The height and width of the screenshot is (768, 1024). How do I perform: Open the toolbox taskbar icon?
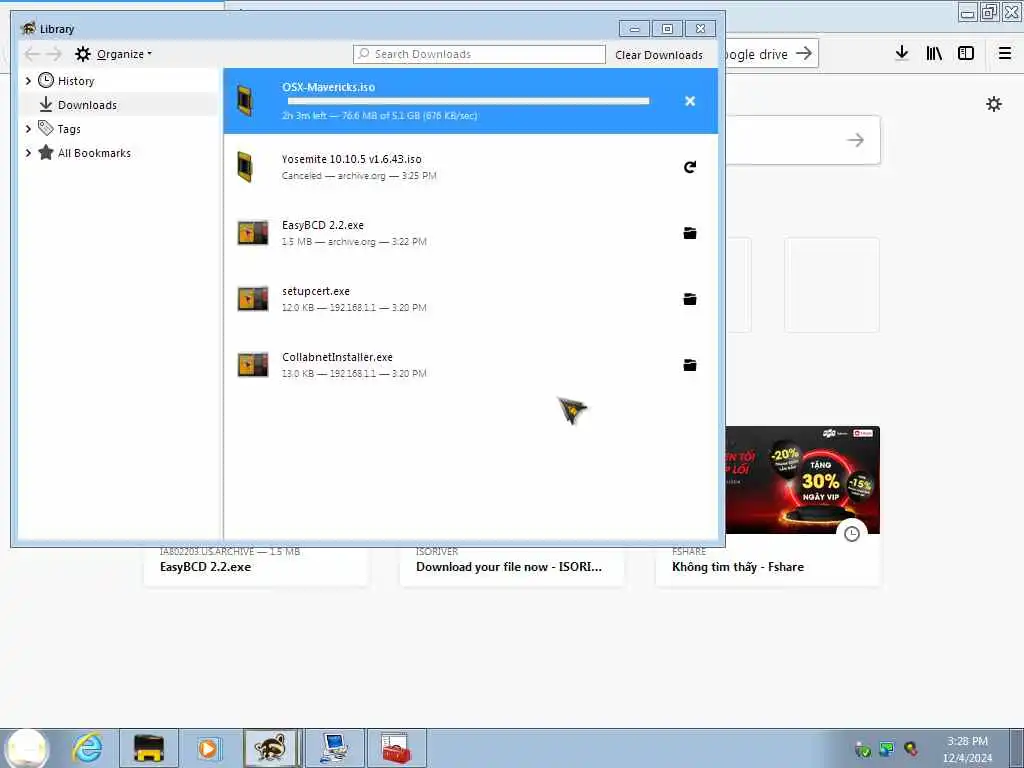394,748
